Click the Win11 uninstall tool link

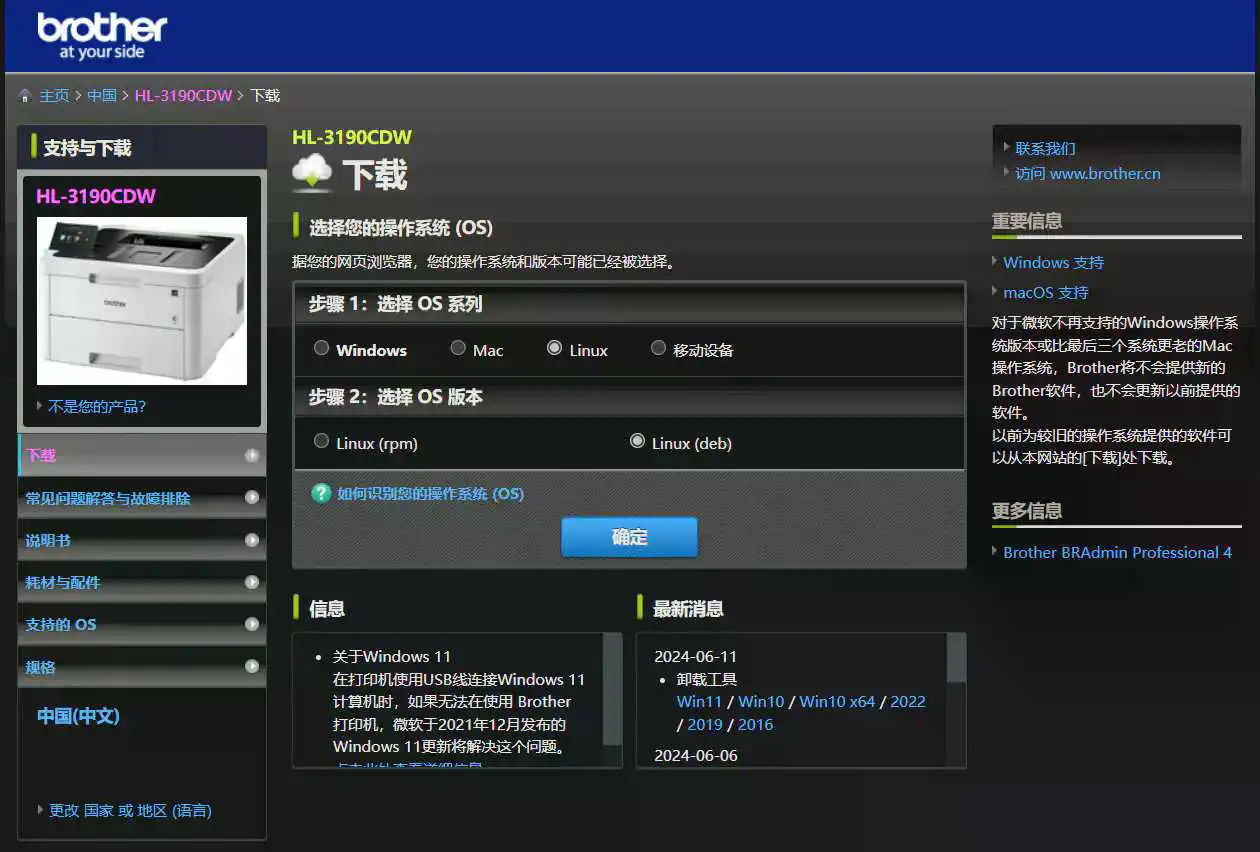[699, 702]
